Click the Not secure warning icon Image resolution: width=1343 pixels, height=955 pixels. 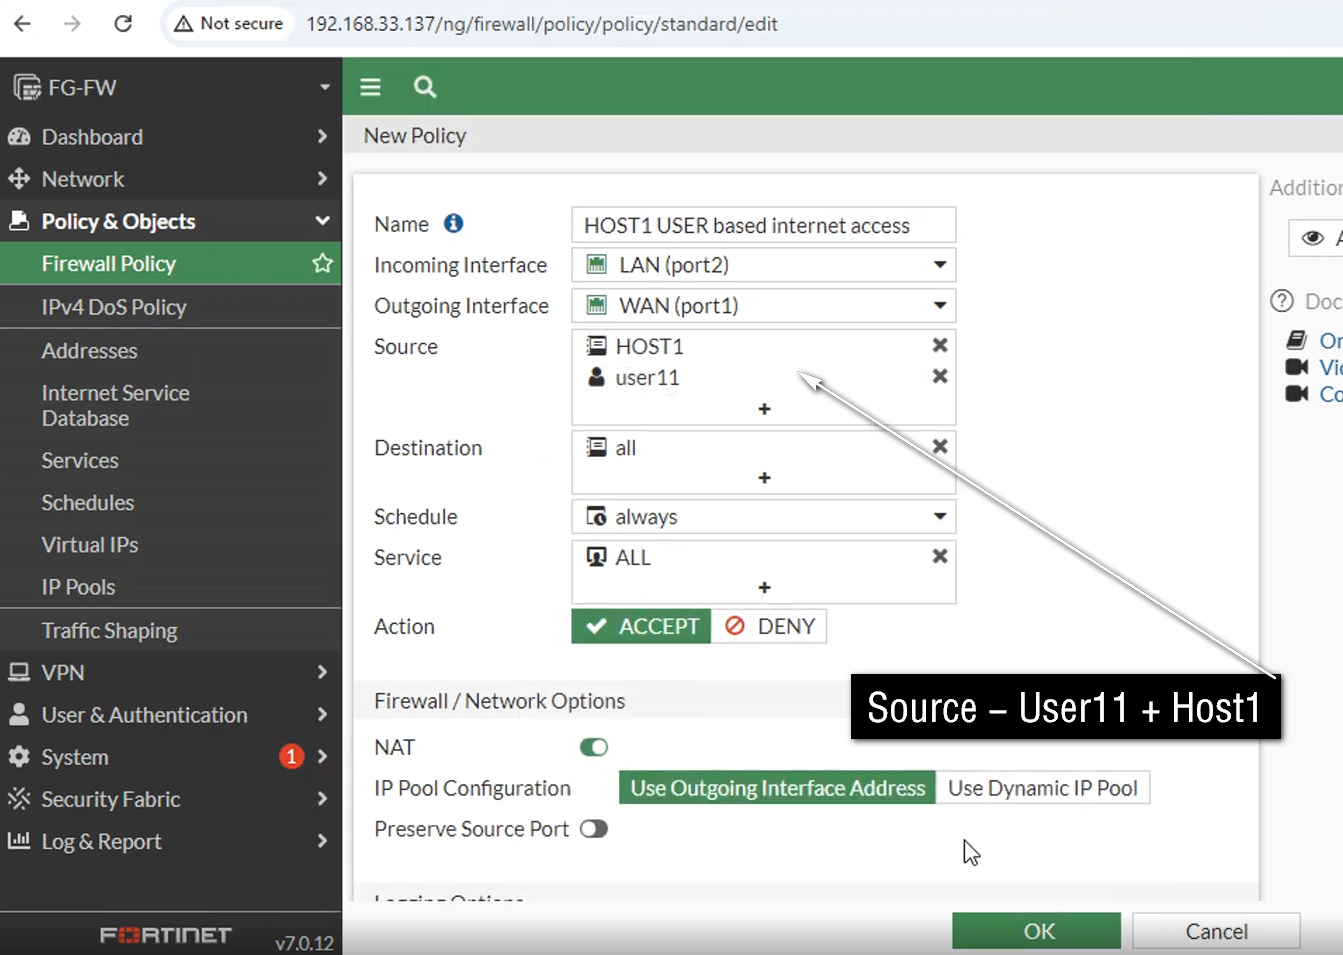click(x=183, y=23)
